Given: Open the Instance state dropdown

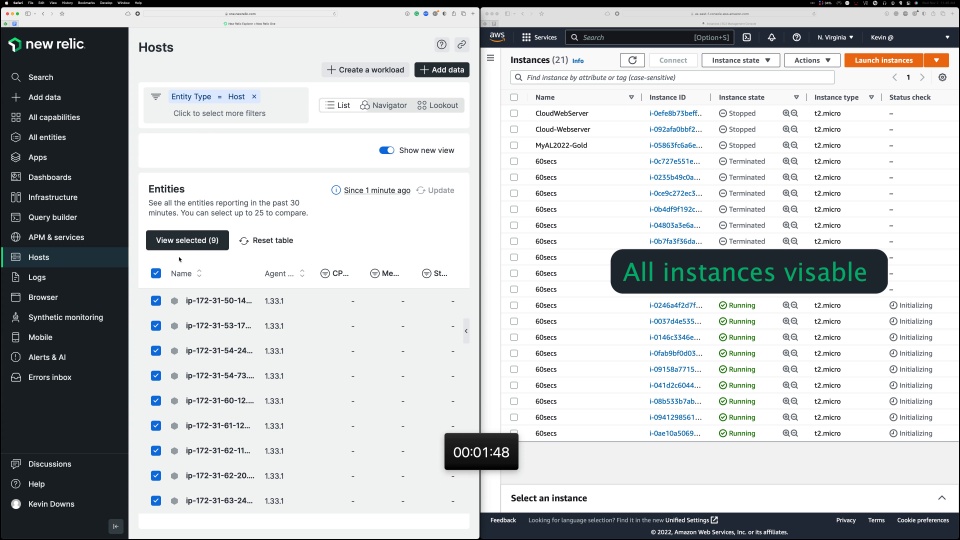Looking at the screenshot, I should [x=741, y=60].
